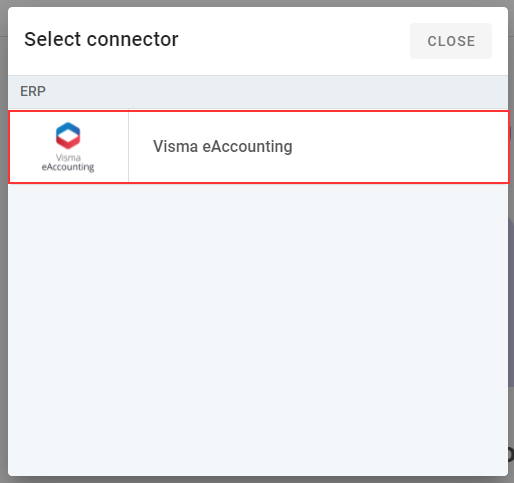Click the CLOSE label text
This screenshot has width=514, height=483.
(451, 41)
